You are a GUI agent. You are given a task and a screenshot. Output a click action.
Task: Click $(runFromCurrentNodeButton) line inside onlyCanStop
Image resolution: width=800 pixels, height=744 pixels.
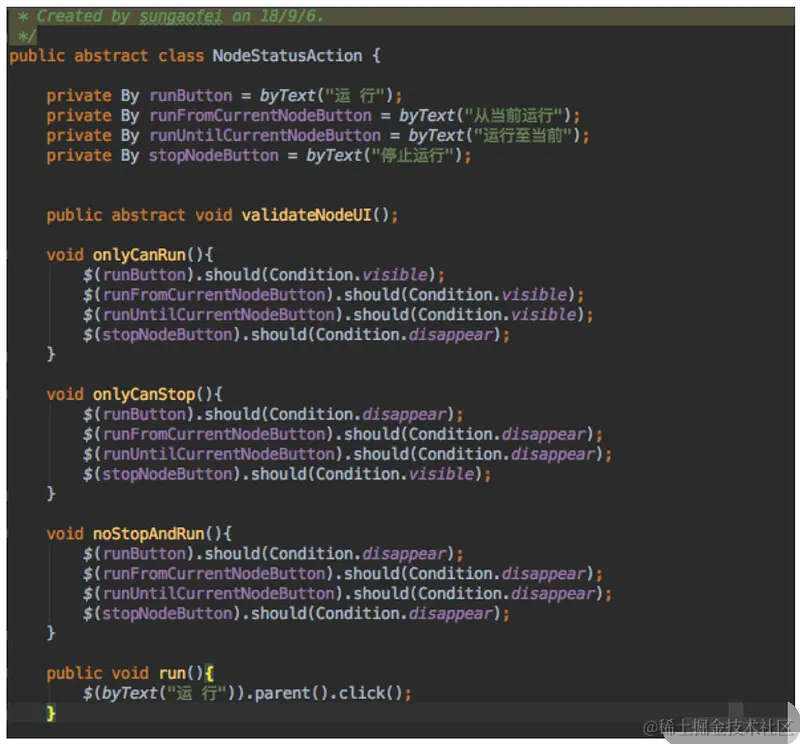(x=343, y=434)
